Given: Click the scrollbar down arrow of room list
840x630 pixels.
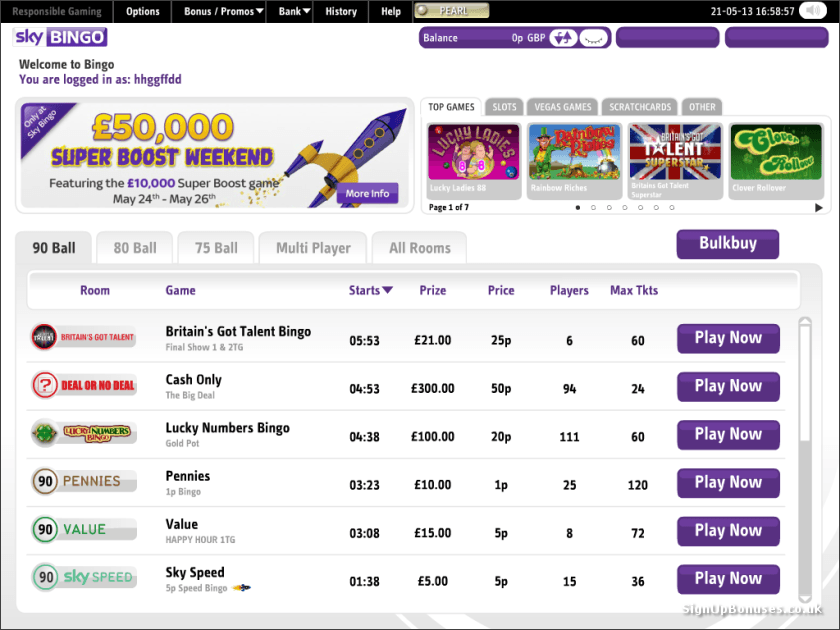Looking at the screenshot, I should point(805,598).
